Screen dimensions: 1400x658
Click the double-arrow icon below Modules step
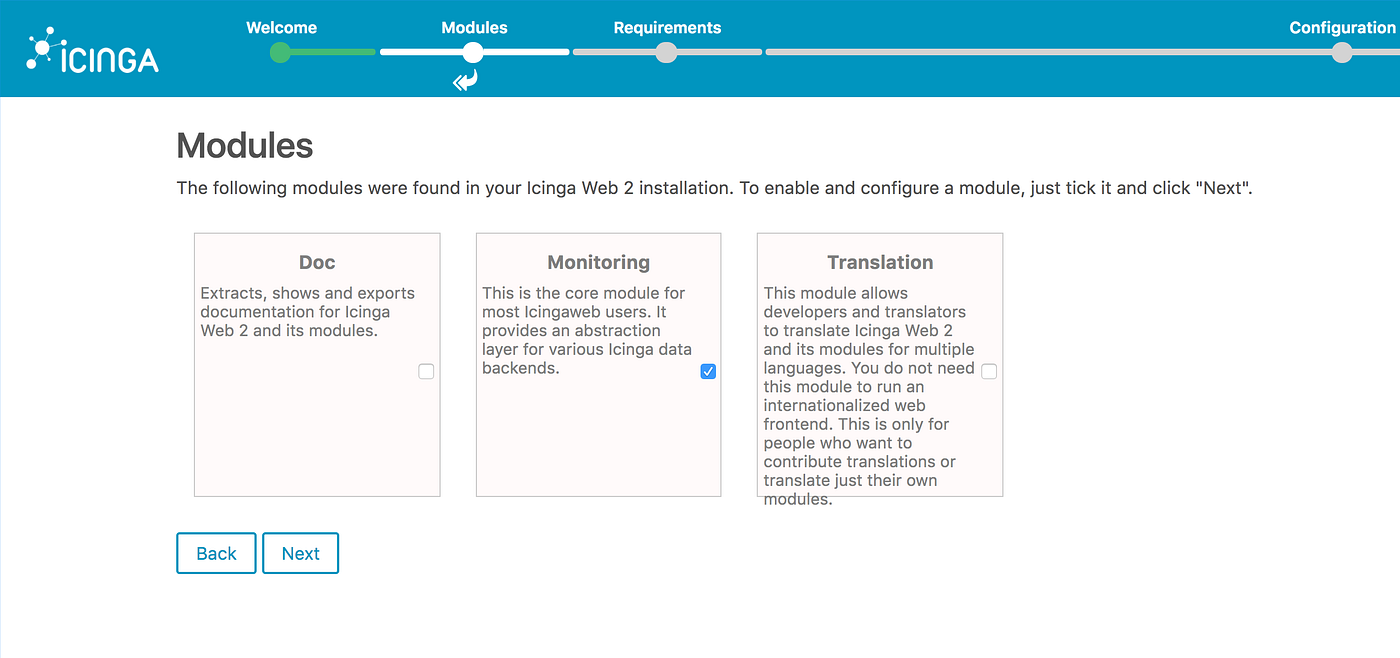[x=464, y=78]
